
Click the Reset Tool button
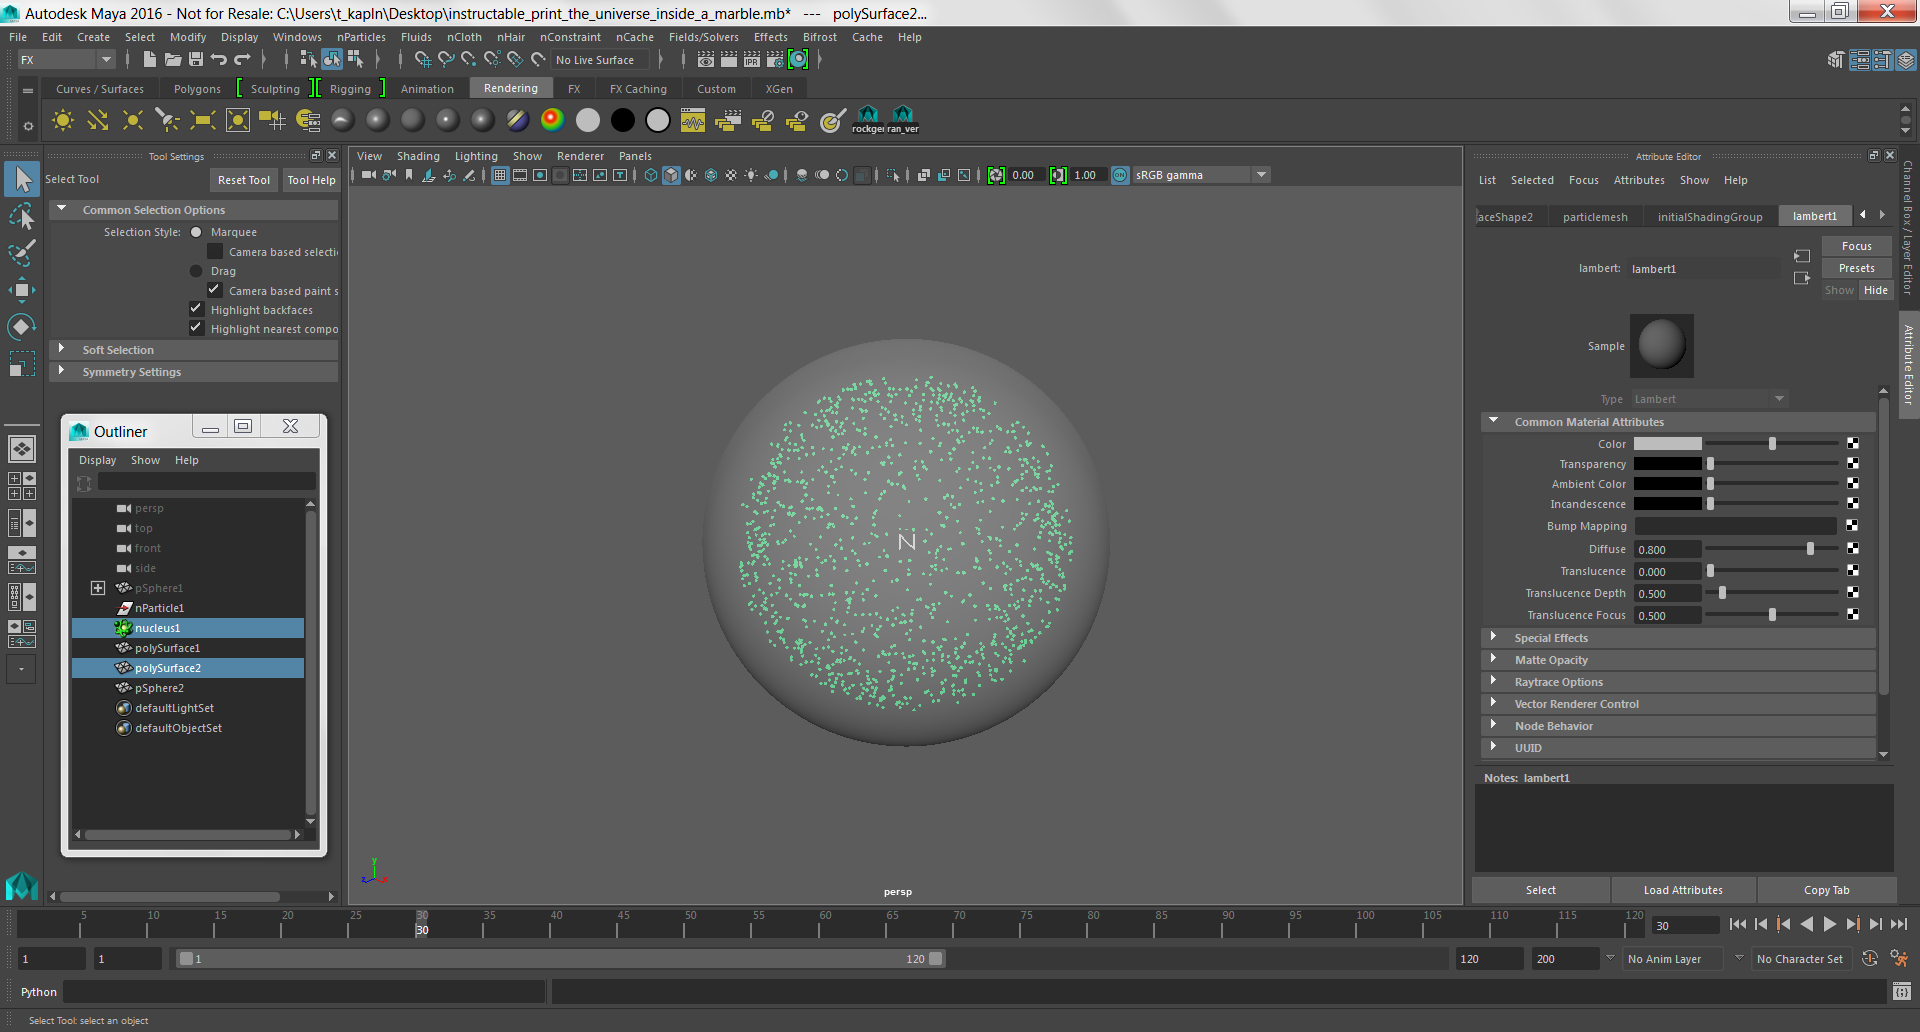click(x=244, y=180)
